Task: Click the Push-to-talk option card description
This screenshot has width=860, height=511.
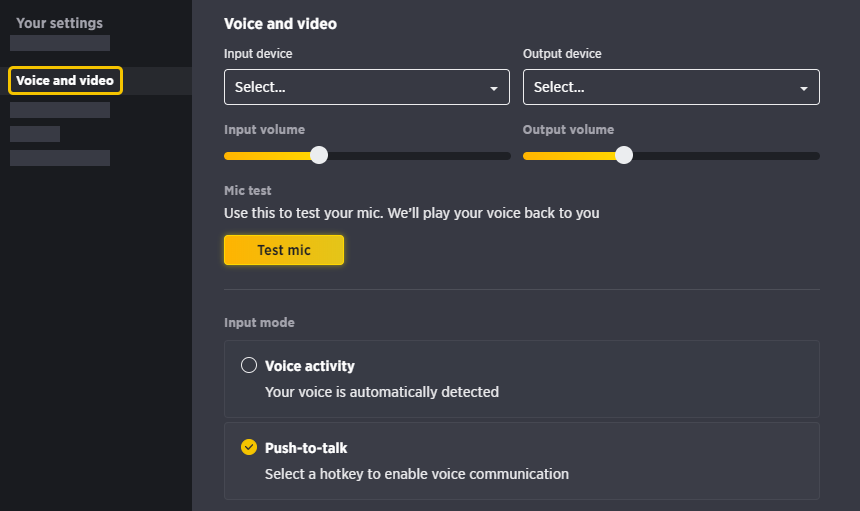Action: pos(416,474)
